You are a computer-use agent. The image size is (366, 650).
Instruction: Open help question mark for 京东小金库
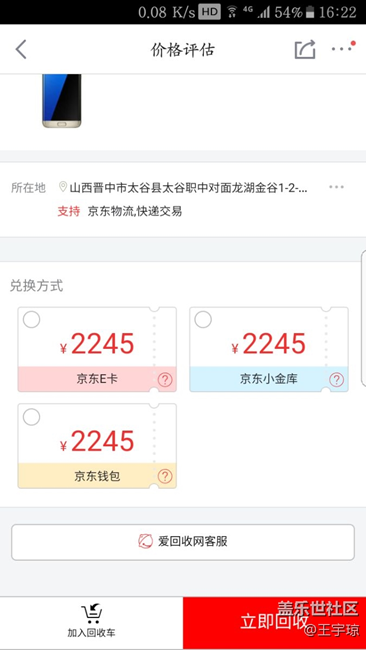[337, 379]
